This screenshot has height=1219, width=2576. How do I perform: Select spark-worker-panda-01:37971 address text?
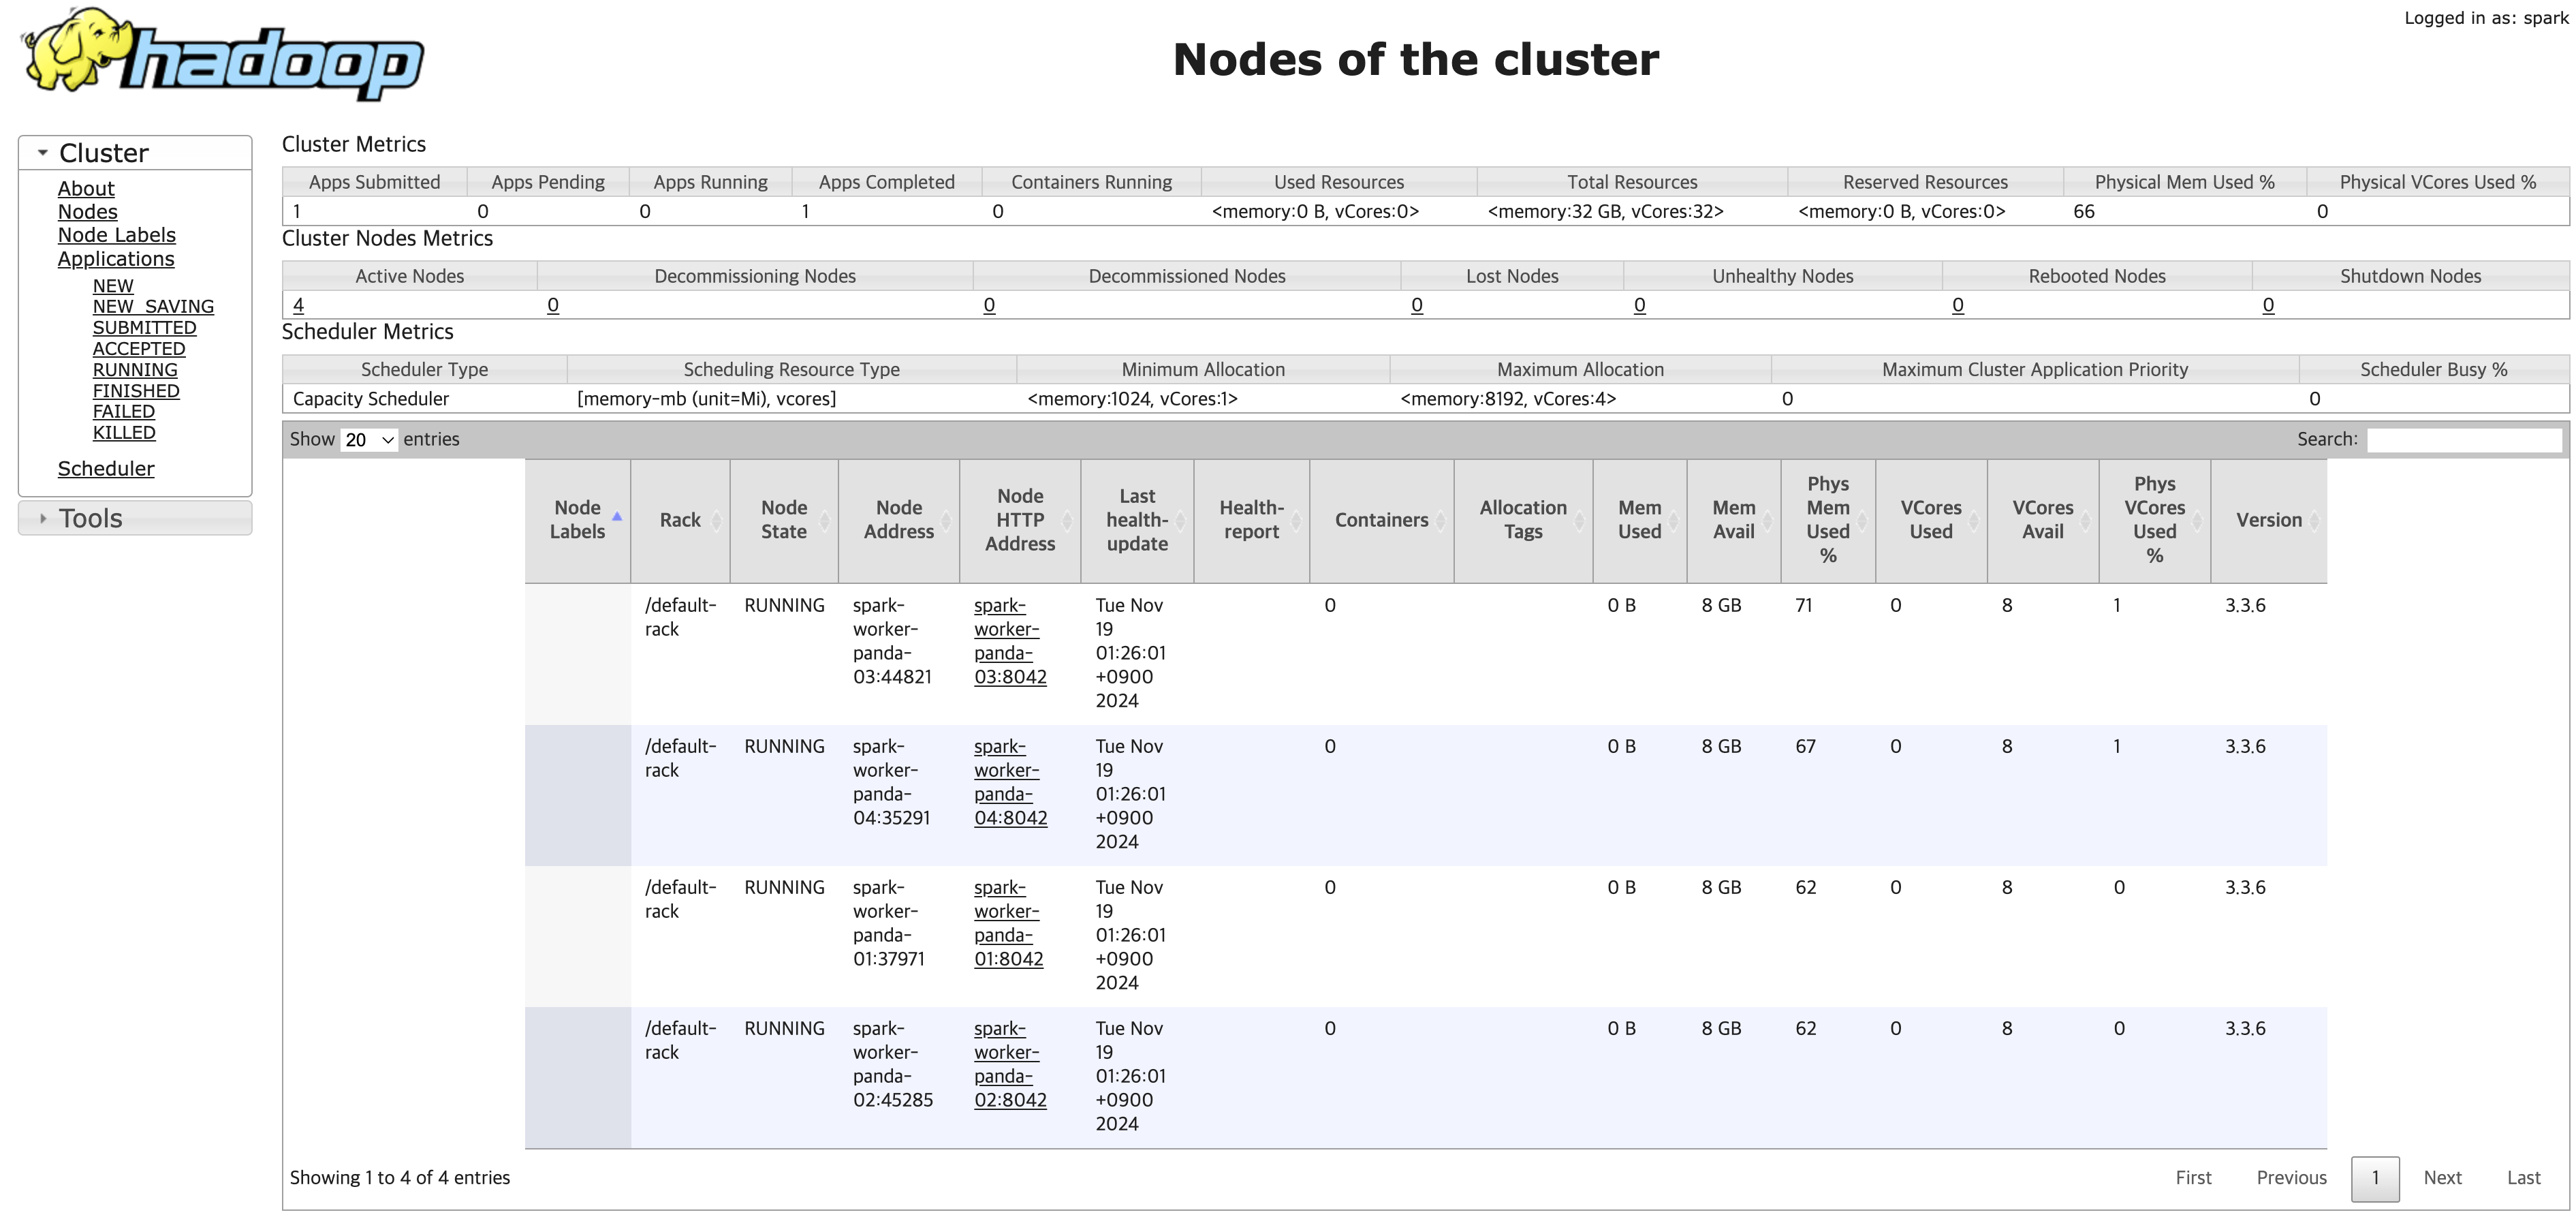point(889,923)
